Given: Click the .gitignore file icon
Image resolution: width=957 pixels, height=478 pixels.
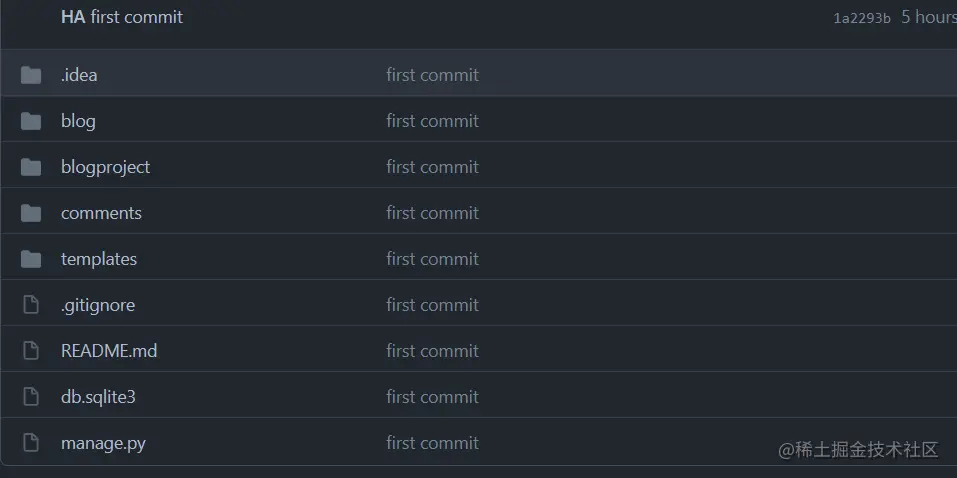Looking at the screenshot, I should tap(31, 305).
